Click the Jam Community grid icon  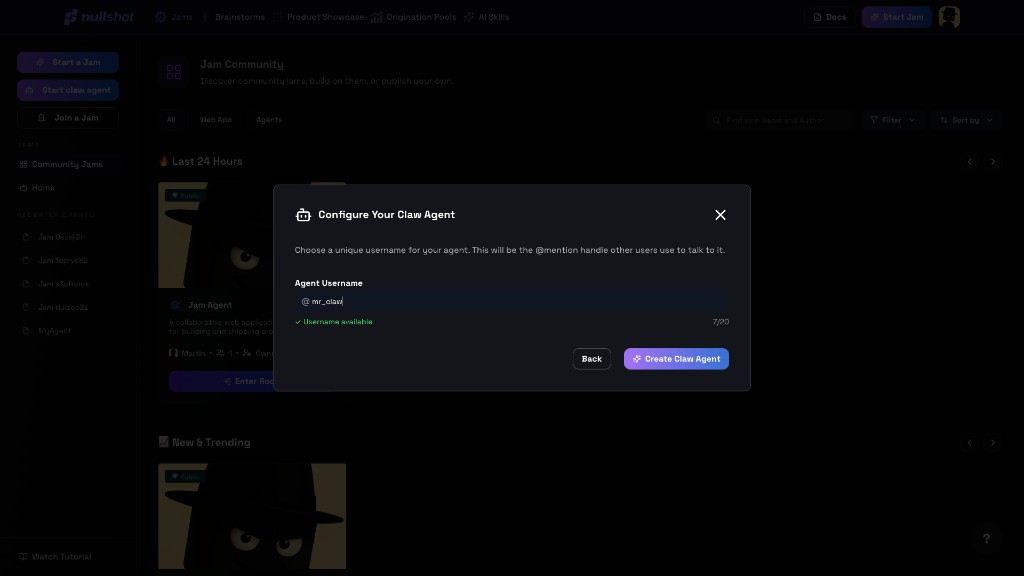click(x=174, y=72)
